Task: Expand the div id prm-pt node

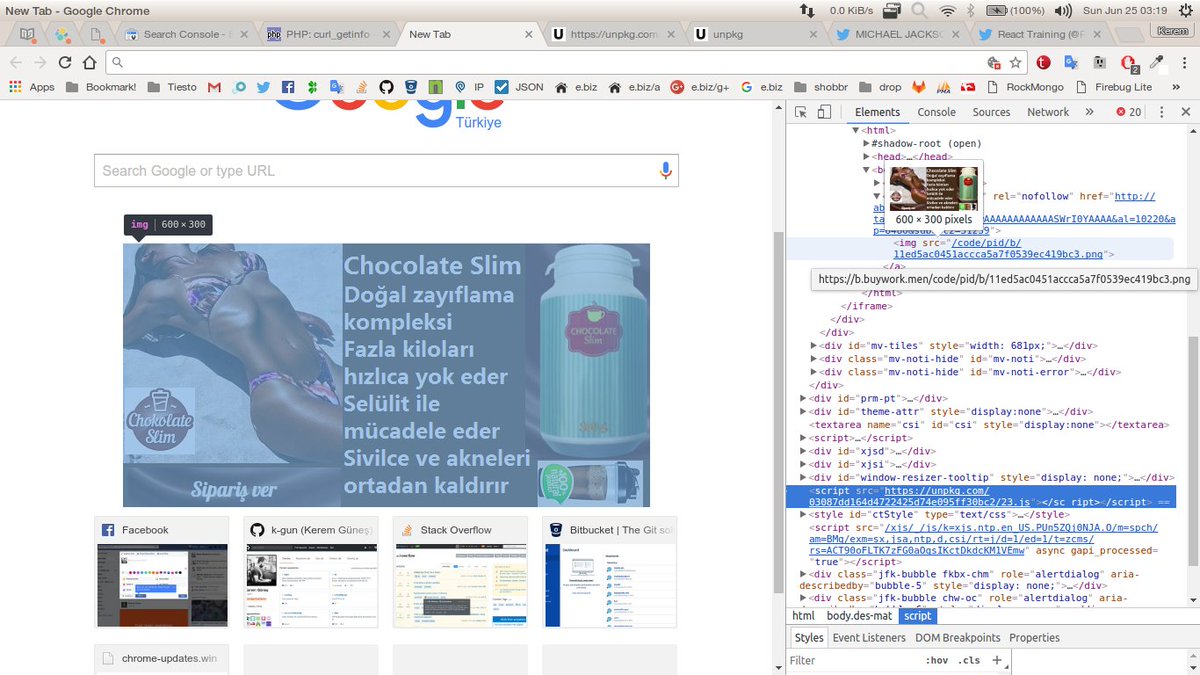Action: point(803,398)
